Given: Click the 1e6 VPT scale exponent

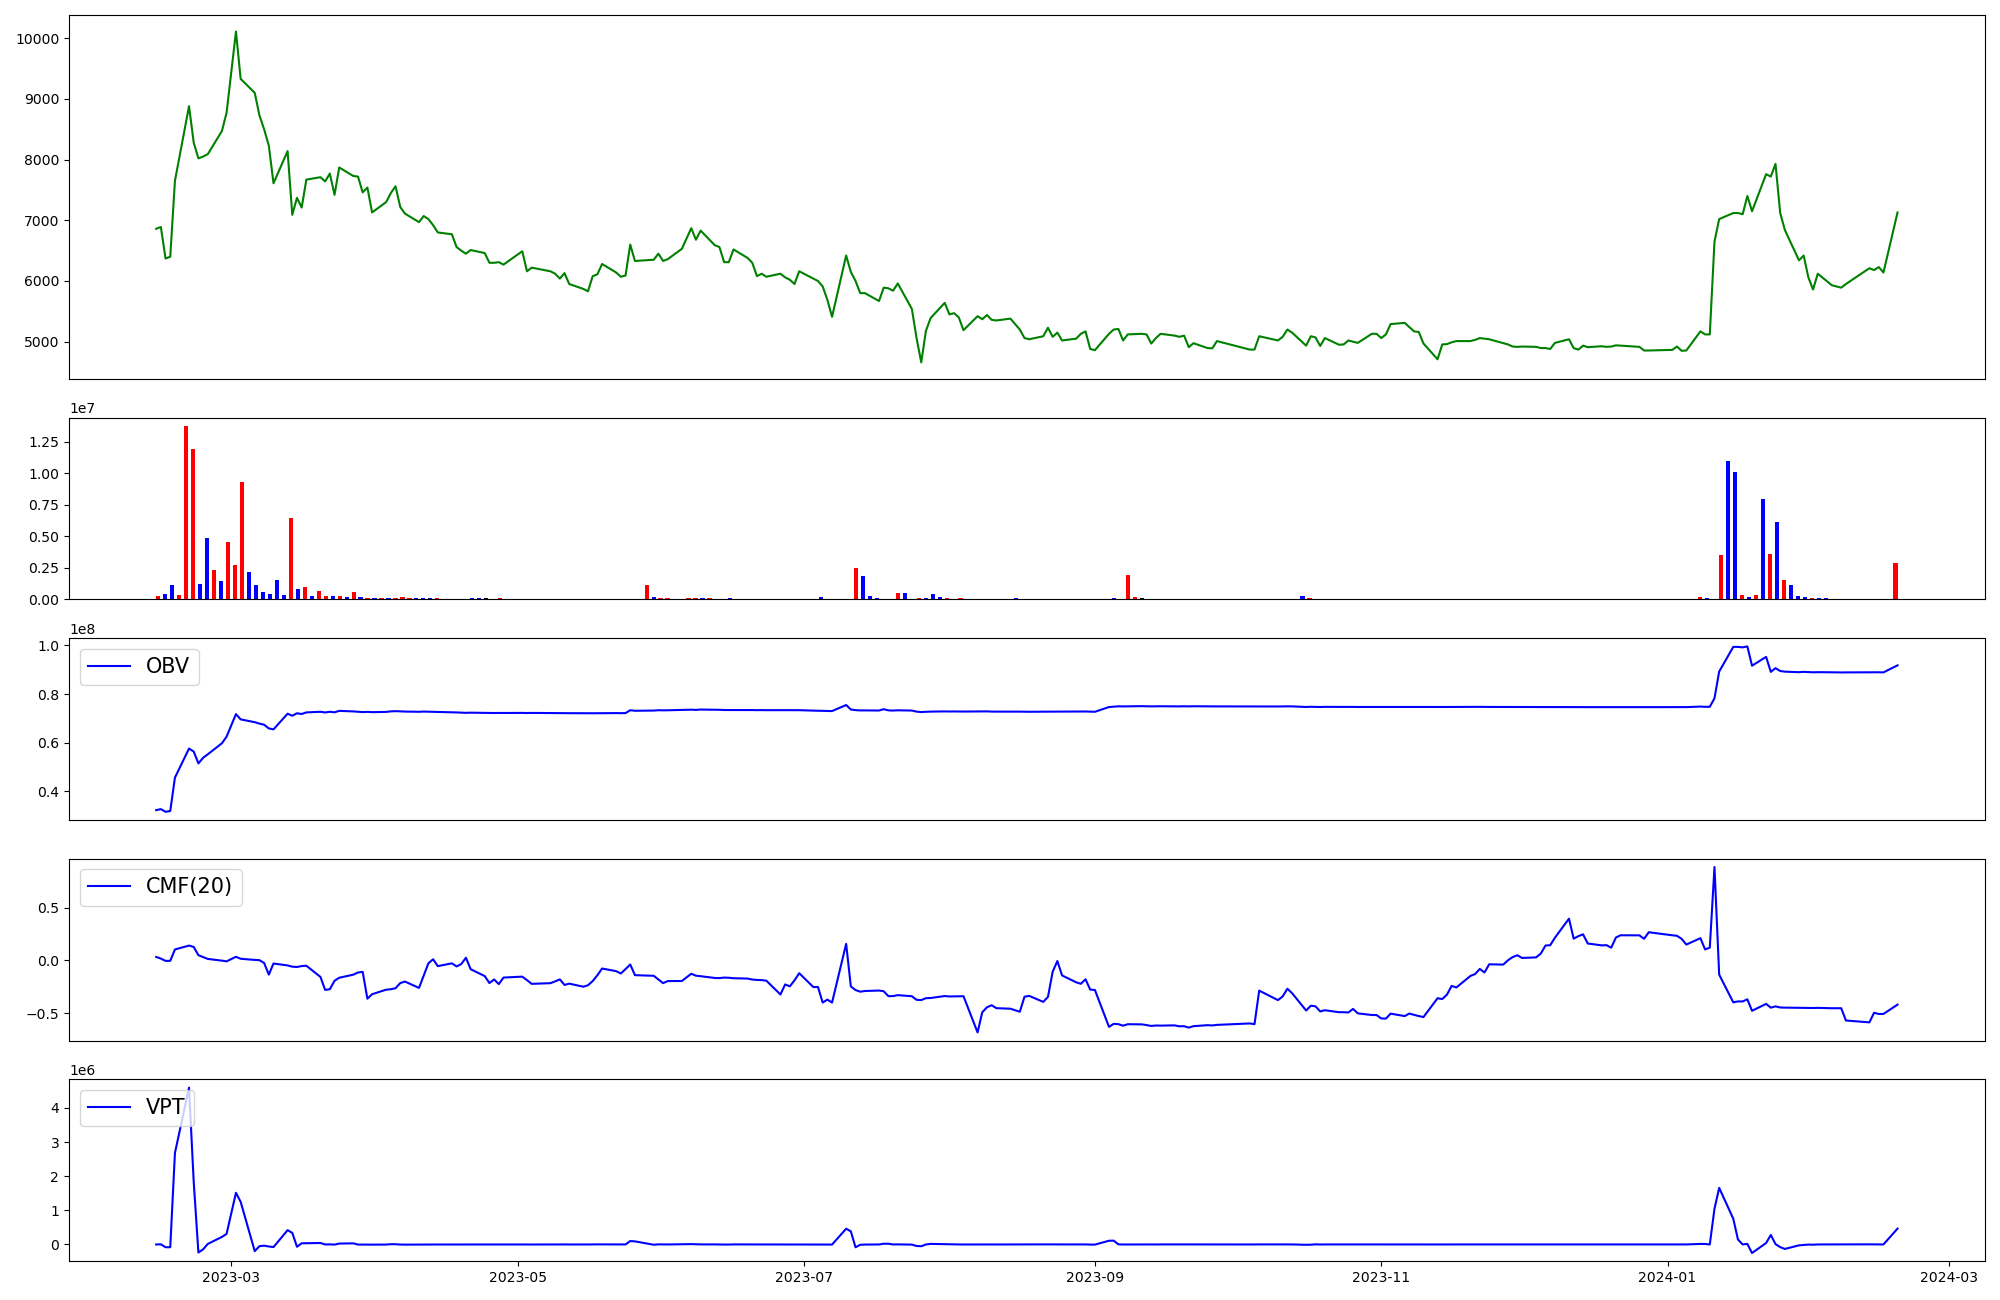Looking at the screenshot, I should (82, 1070).
